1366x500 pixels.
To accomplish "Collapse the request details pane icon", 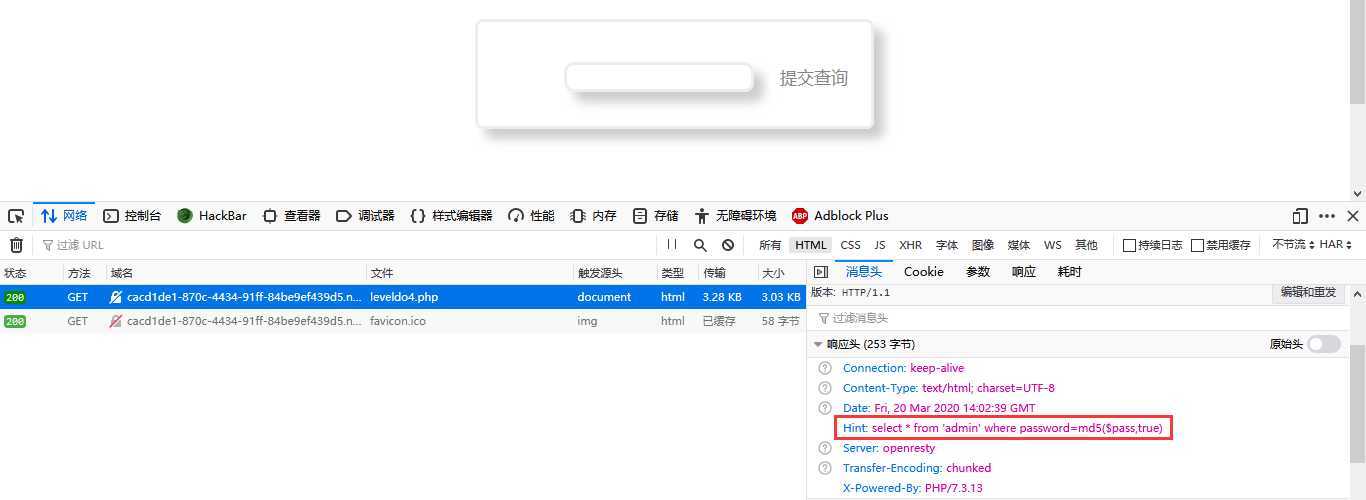I will 821,272.
